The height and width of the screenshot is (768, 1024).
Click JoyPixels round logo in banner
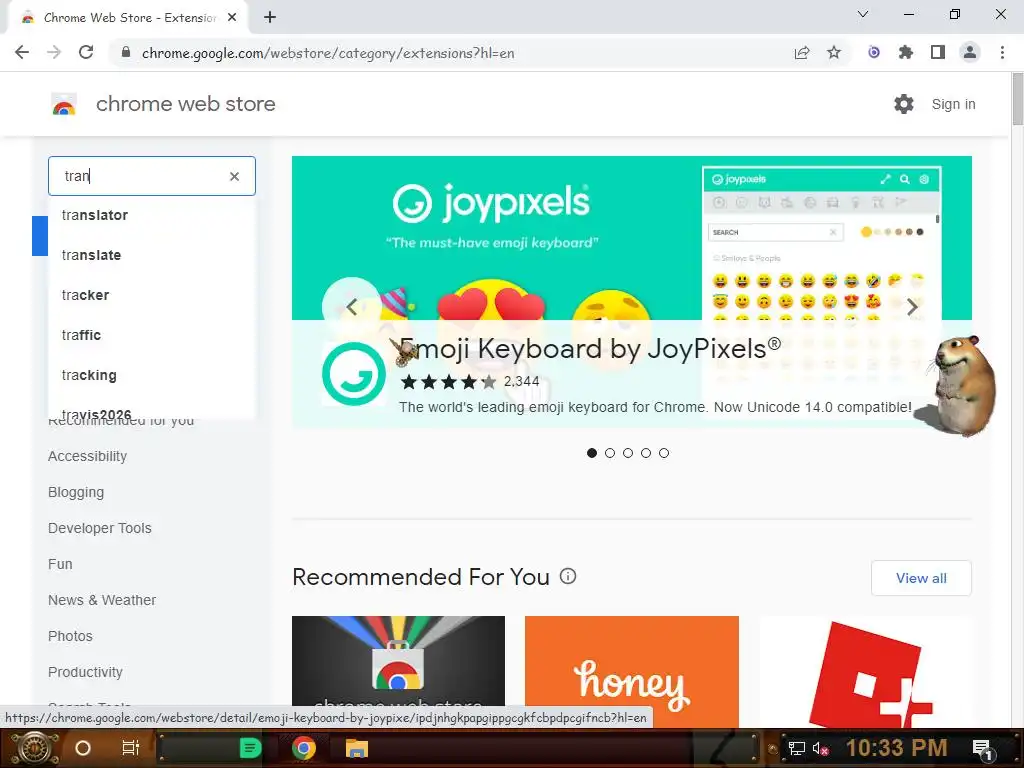[x=353, y=374]
